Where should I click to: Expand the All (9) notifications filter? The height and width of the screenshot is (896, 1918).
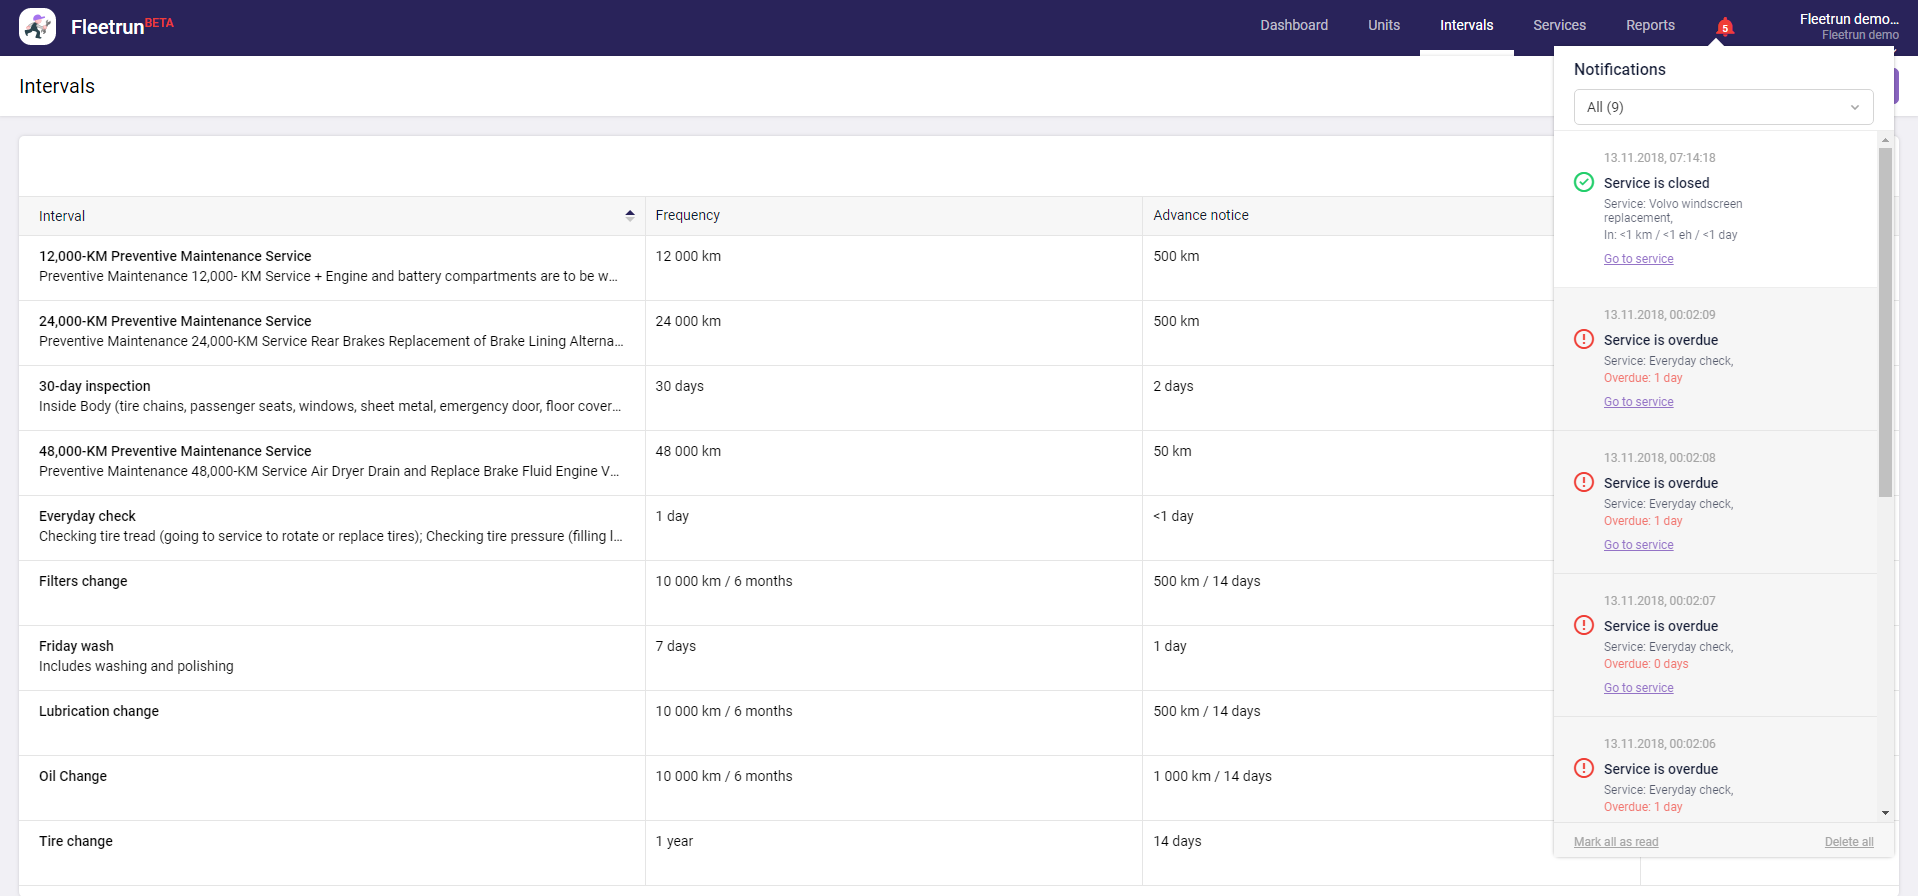click(1722, 107)
